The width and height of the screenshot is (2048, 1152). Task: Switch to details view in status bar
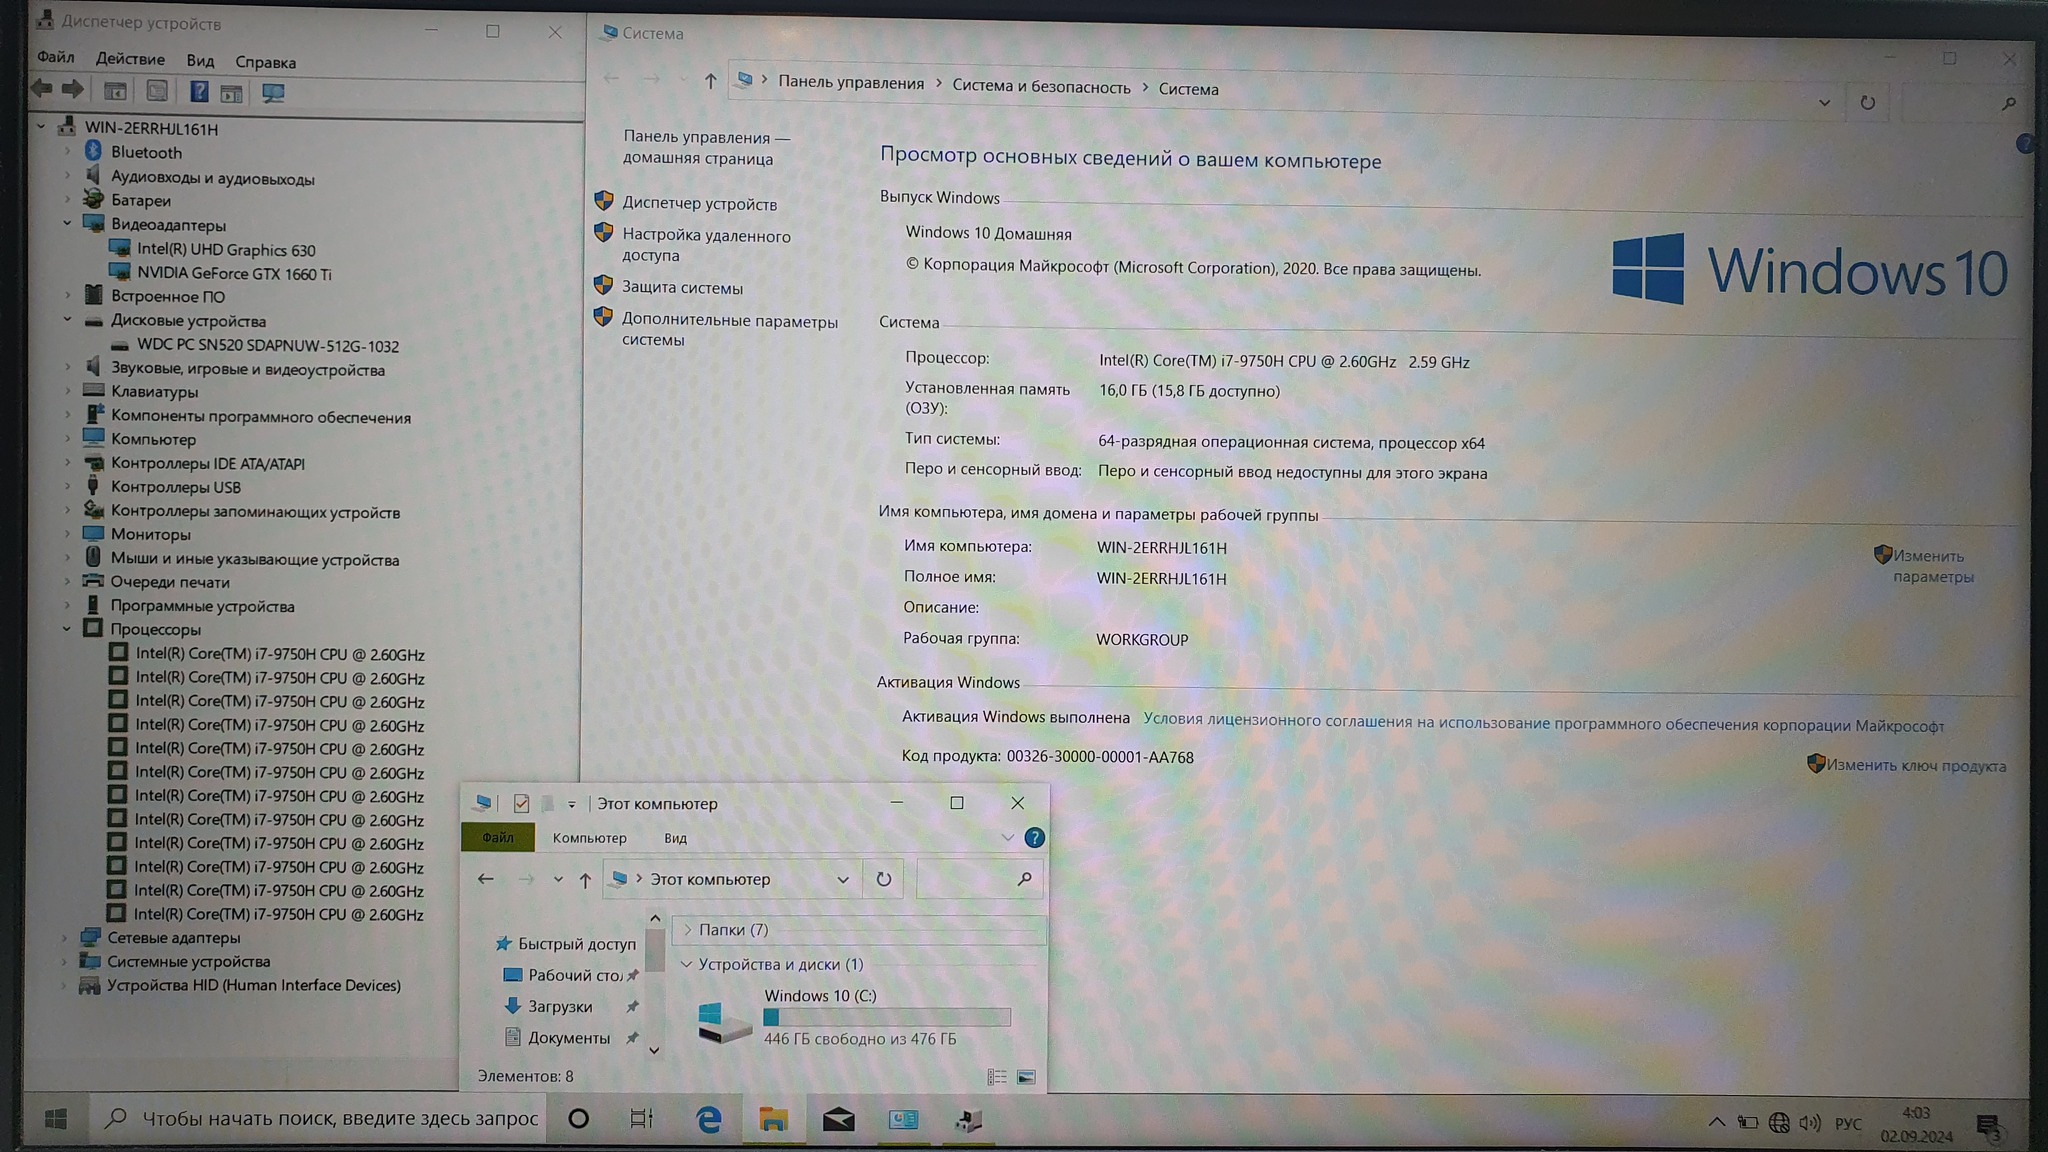[997, 1077]
